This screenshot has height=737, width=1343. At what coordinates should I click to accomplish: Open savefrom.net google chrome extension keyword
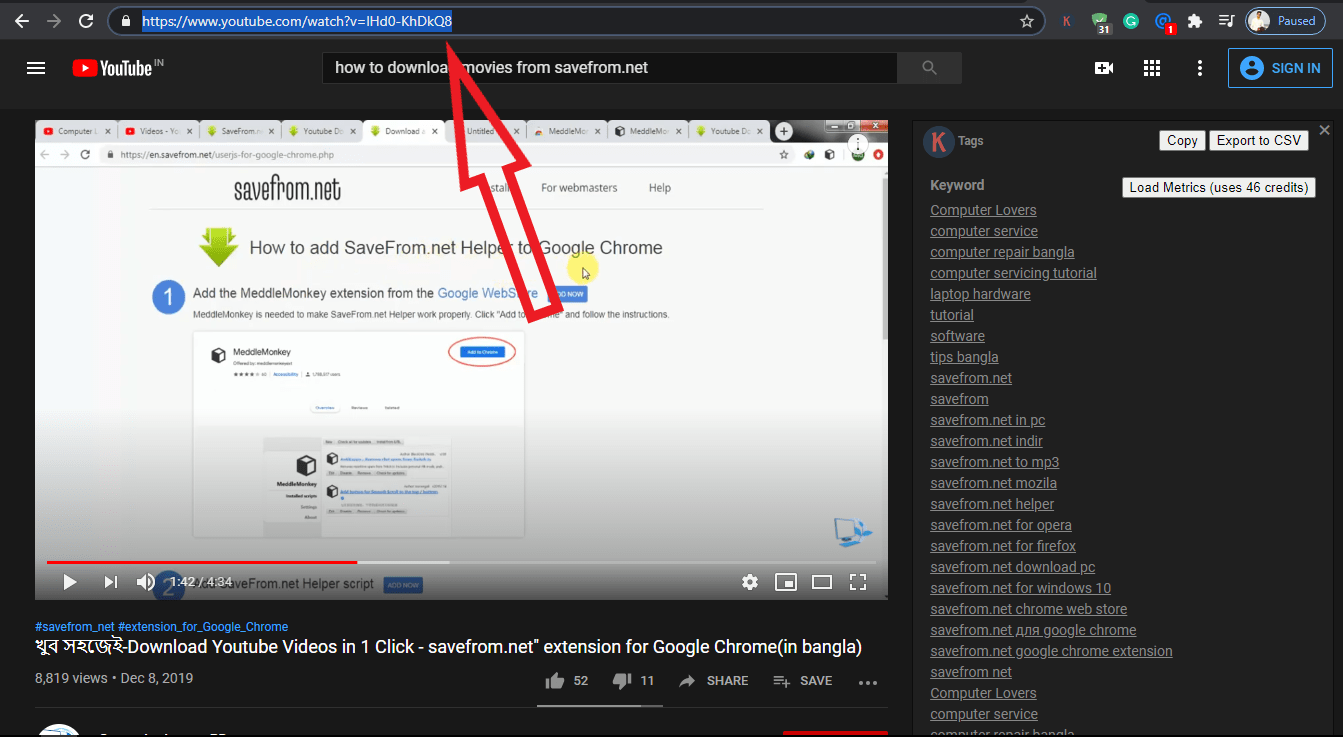(1051, 651)
